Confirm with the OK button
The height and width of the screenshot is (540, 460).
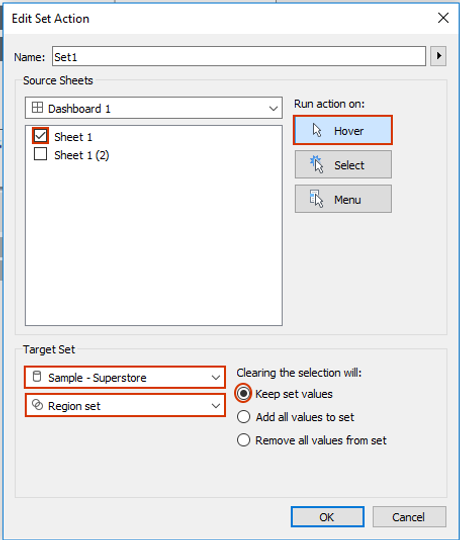pos(327,517)
